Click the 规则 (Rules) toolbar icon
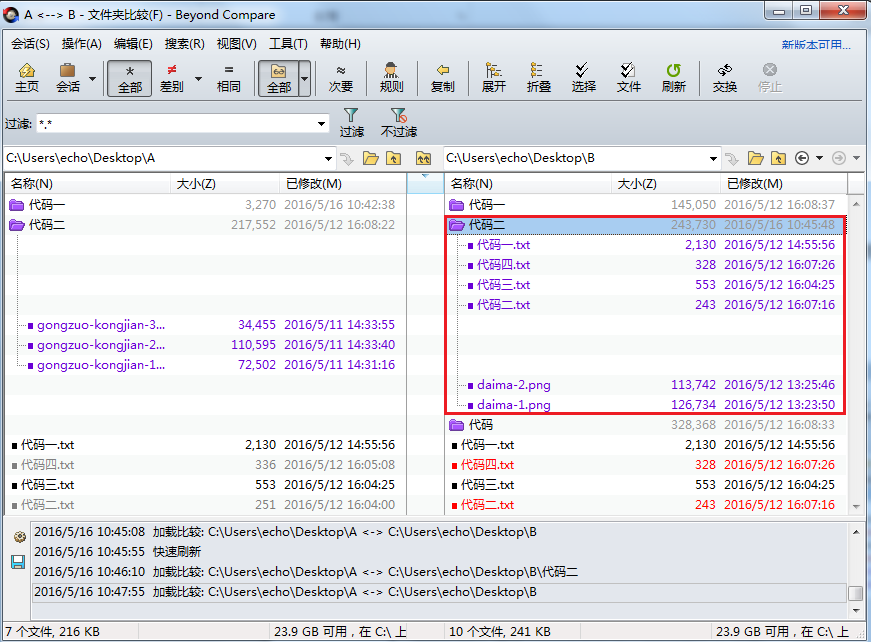871x642 pixels. 391,77
